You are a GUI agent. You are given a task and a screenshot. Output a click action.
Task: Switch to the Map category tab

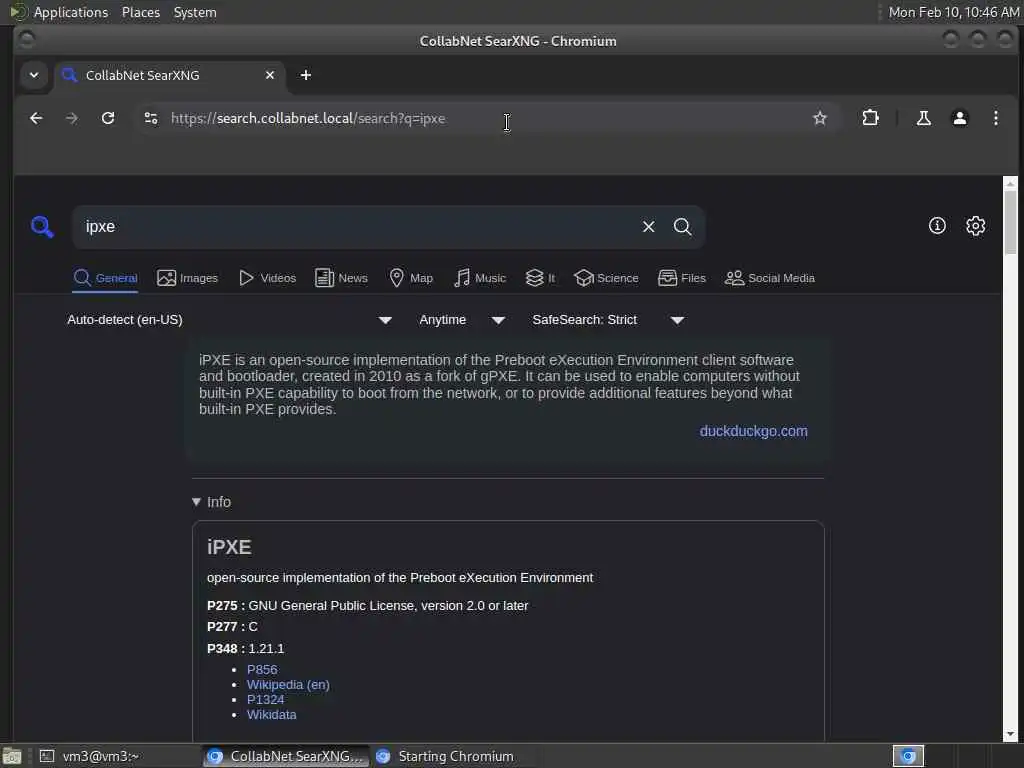[411, 278]
